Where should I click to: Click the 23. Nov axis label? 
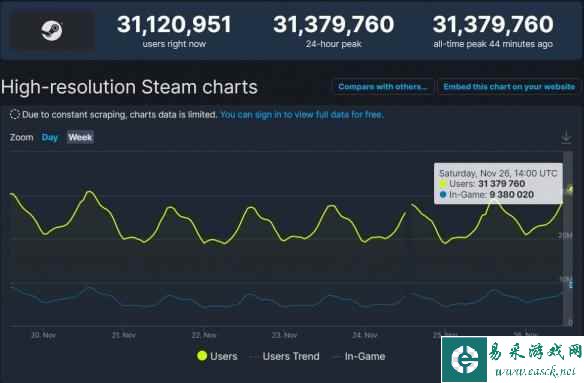click(x=284, y=335)
